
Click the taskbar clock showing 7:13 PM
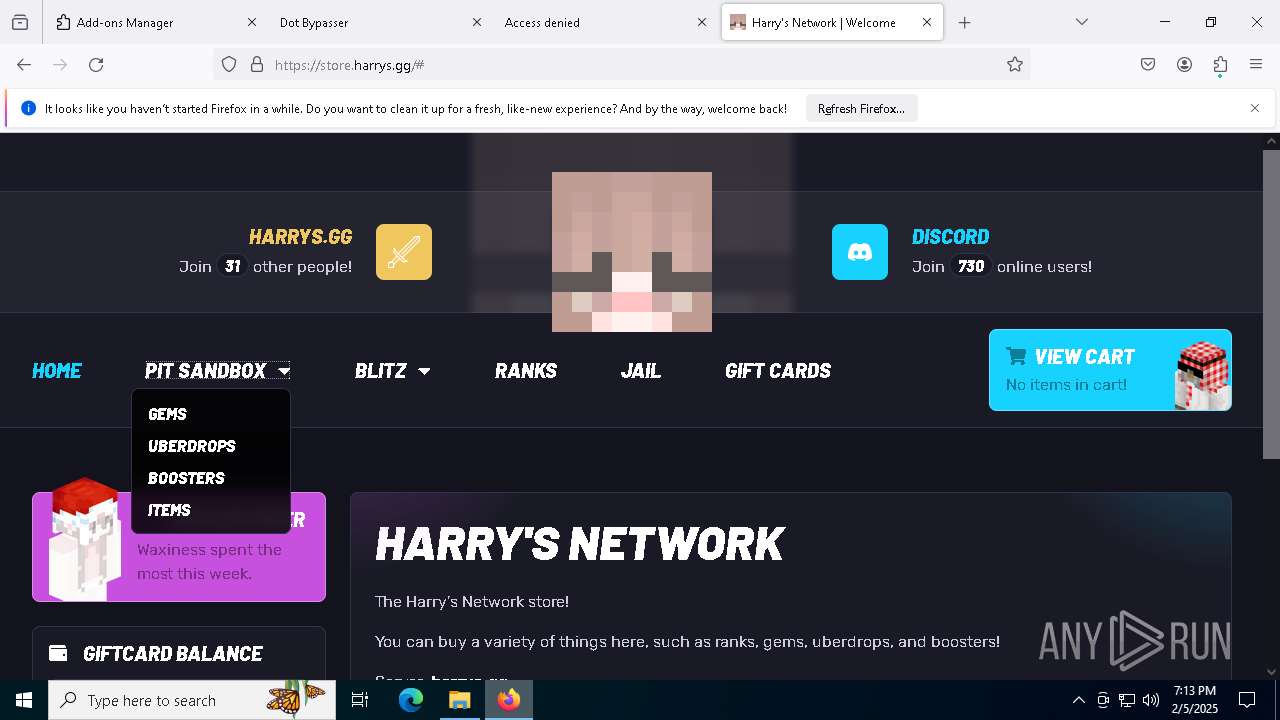[1195, 700]
